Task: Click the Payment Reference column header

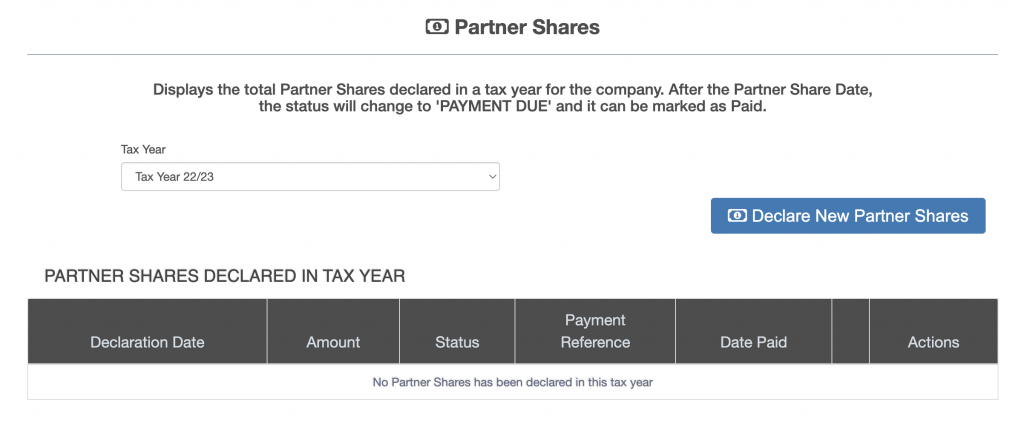Action: tap(595, 331)
